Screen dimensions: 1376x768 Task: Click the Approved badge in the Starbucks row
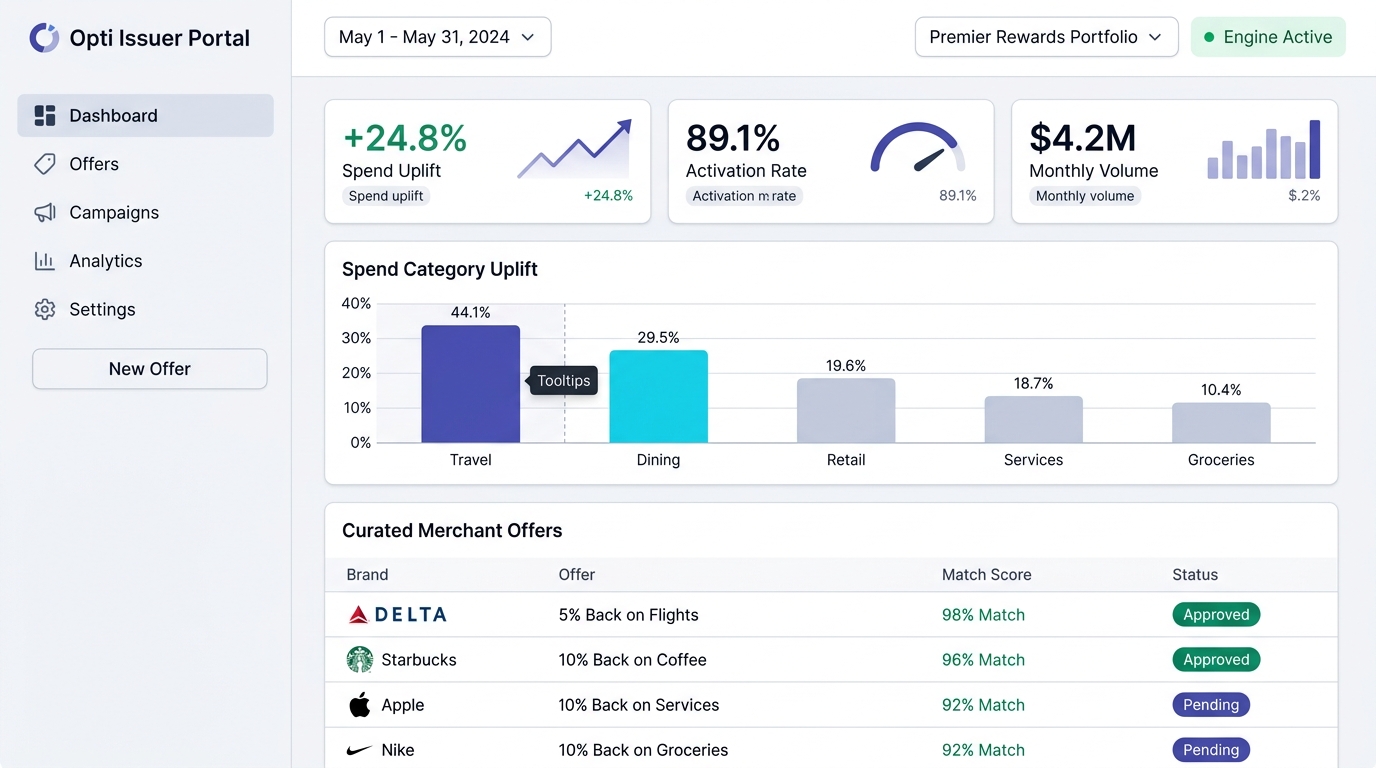pyautogui.click(x=1216, y=660)
